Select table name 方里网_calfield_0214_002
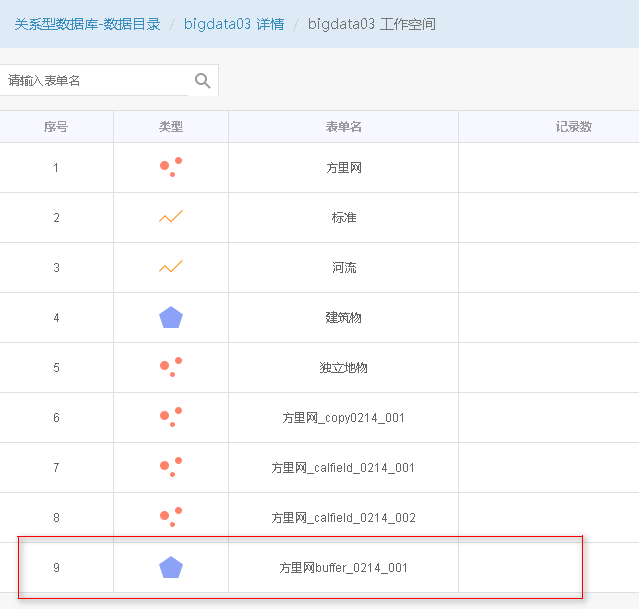The width and height of the screenshot is (639, 609). 344,518
